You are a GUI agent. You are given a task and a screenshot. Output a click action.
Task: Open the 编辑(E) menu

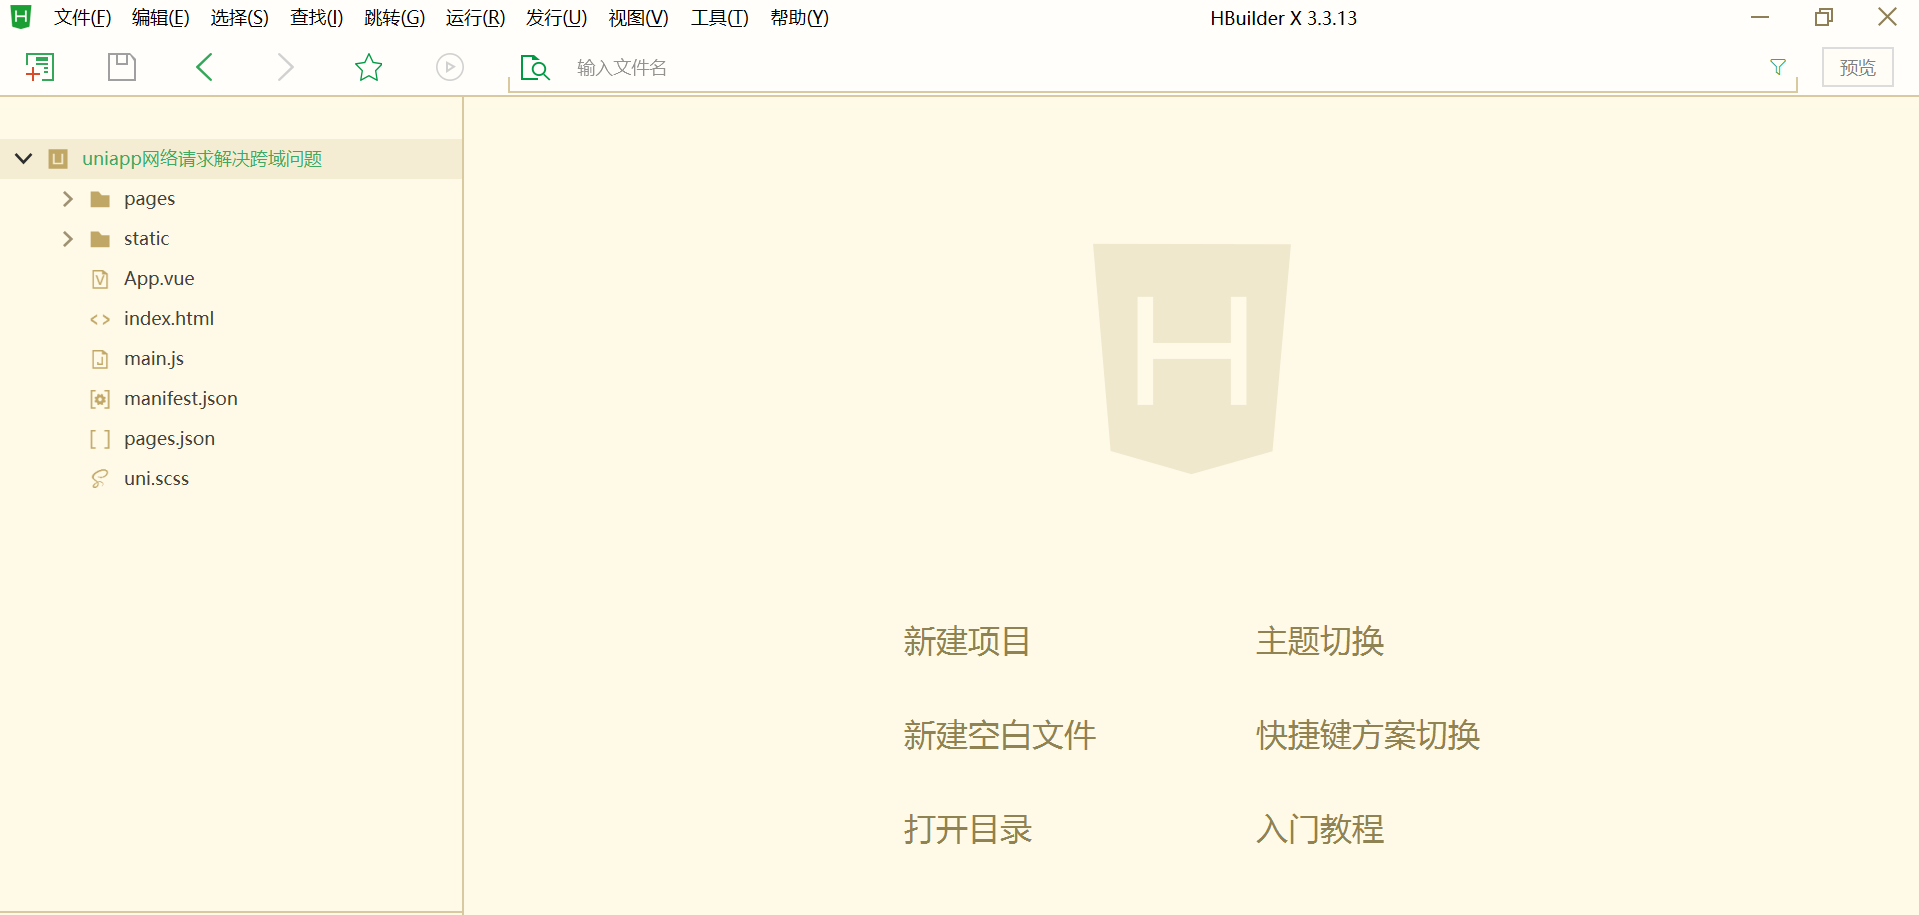point(160,18)
